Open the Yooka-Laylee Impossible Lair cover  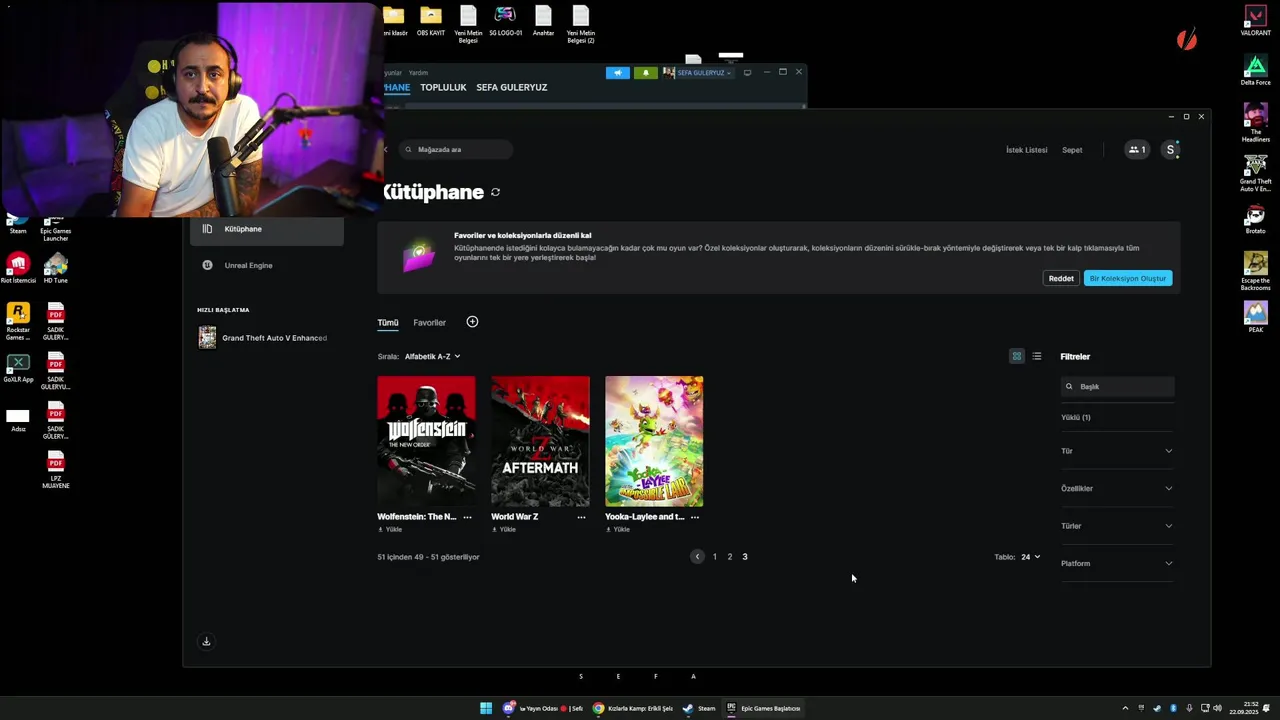pyautogui.click(x=654, y=441)
